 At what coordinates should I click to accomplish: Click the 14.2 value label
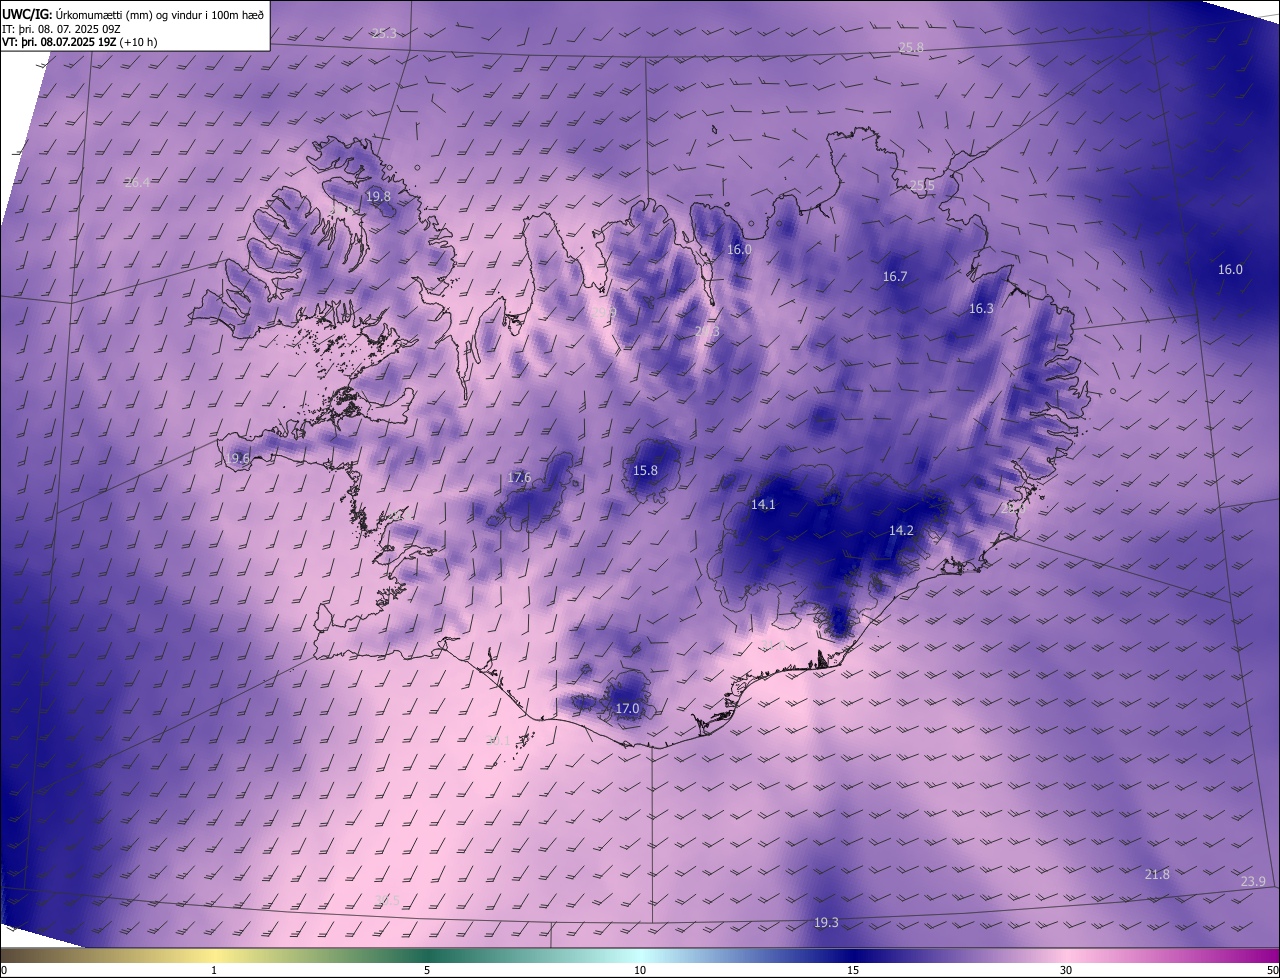(x=901, y=531)
